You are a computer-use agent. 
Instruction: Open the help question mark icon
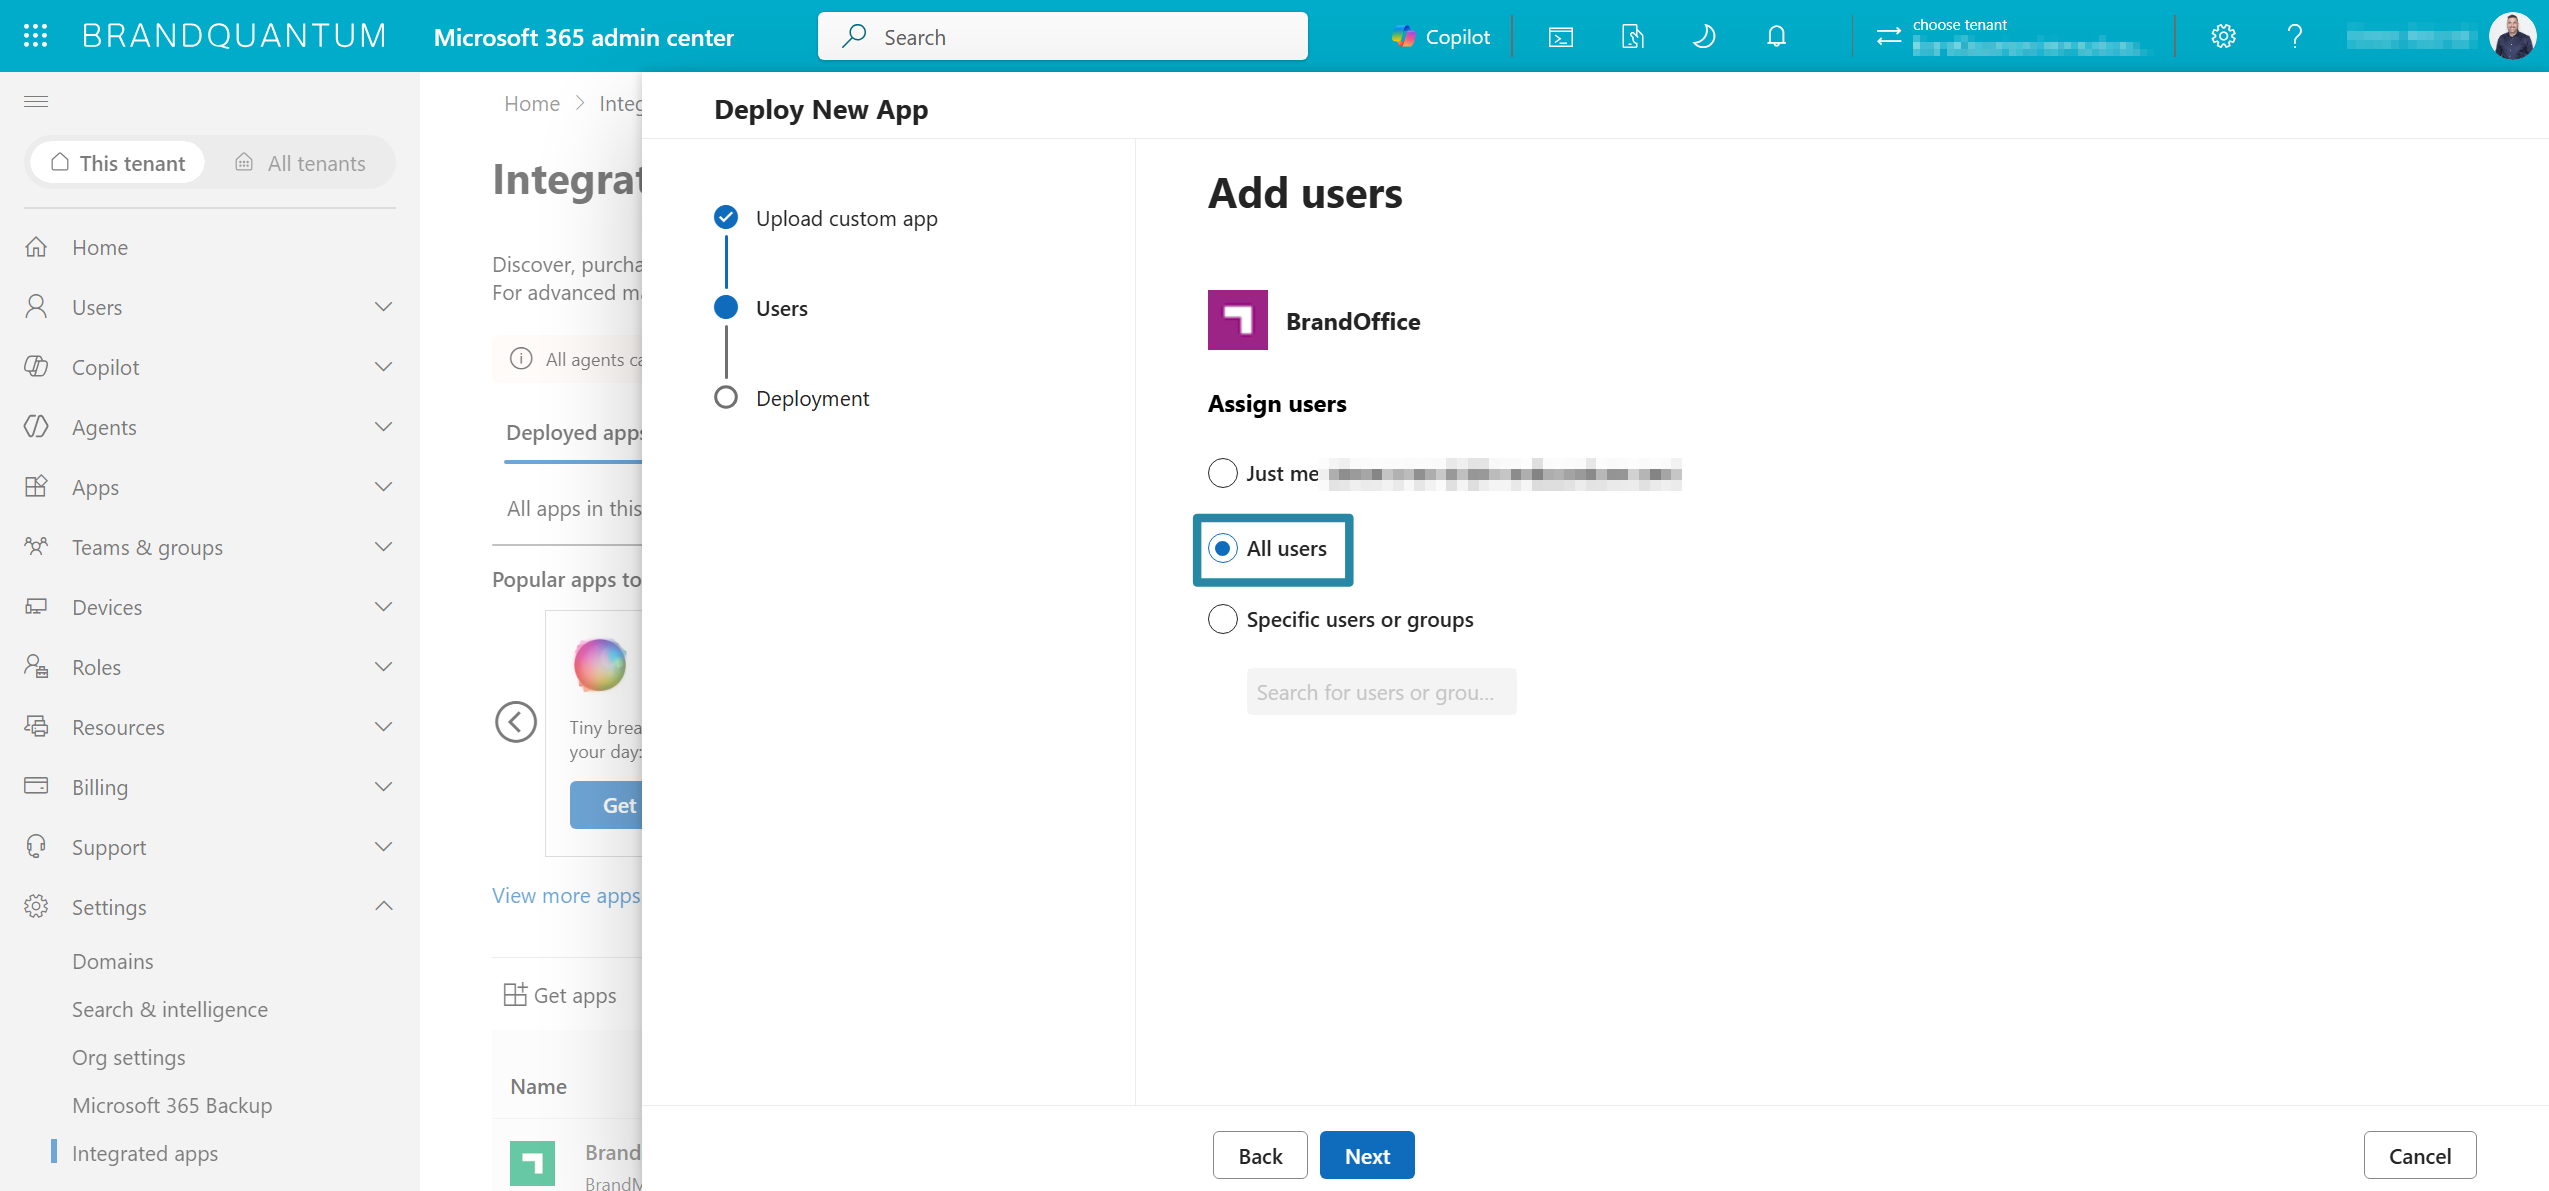coord(2295,37)
